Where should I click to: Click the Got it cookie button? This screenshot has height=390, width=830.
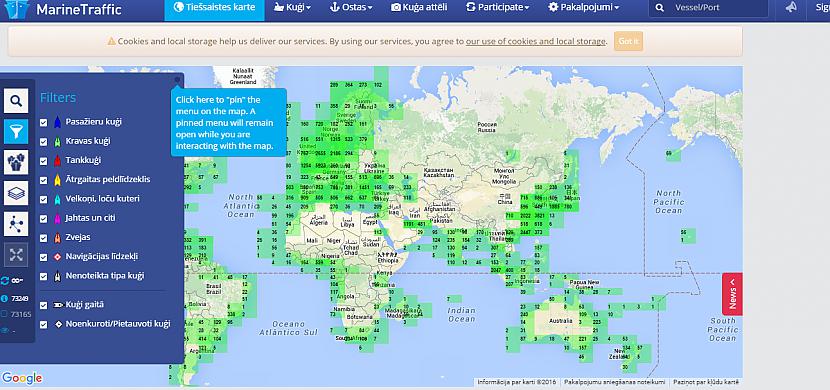(x=628, y=41)
